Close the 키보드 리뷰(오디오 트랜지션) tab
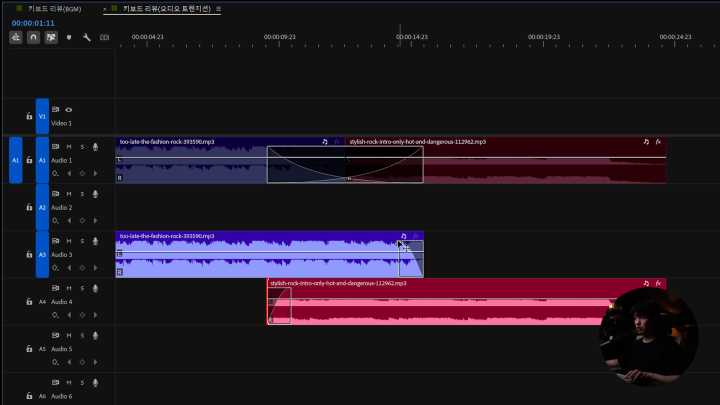720x405 pixels. [x=105, y=8]
